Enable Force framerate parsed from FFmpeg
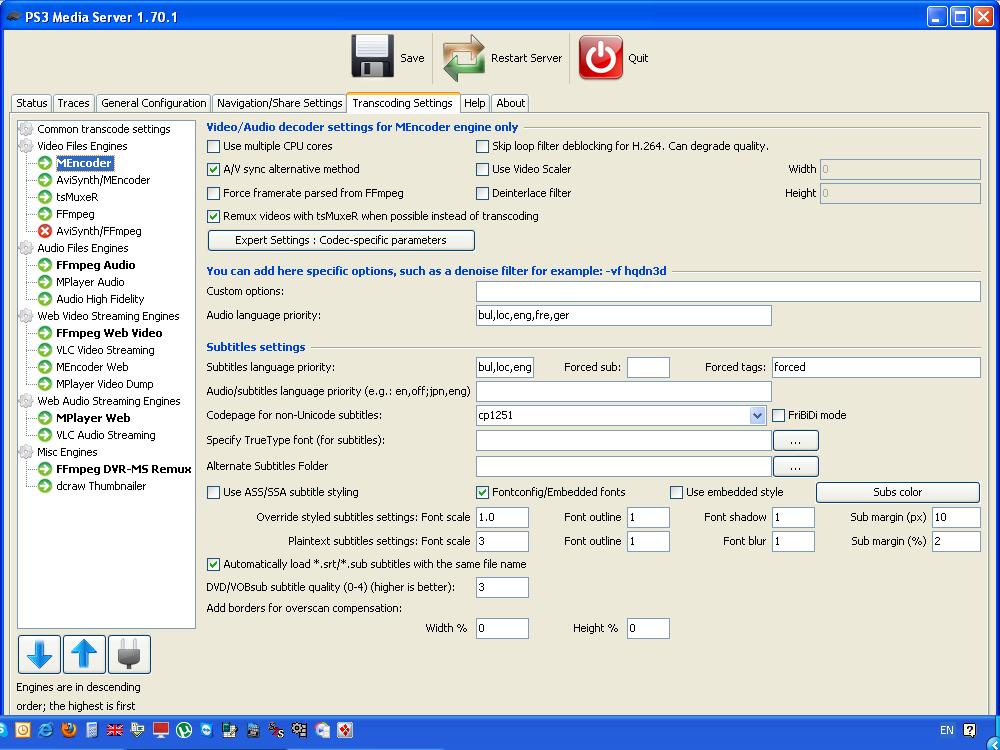The width and height of the screenshot is (1000, 750). point(214,193)
